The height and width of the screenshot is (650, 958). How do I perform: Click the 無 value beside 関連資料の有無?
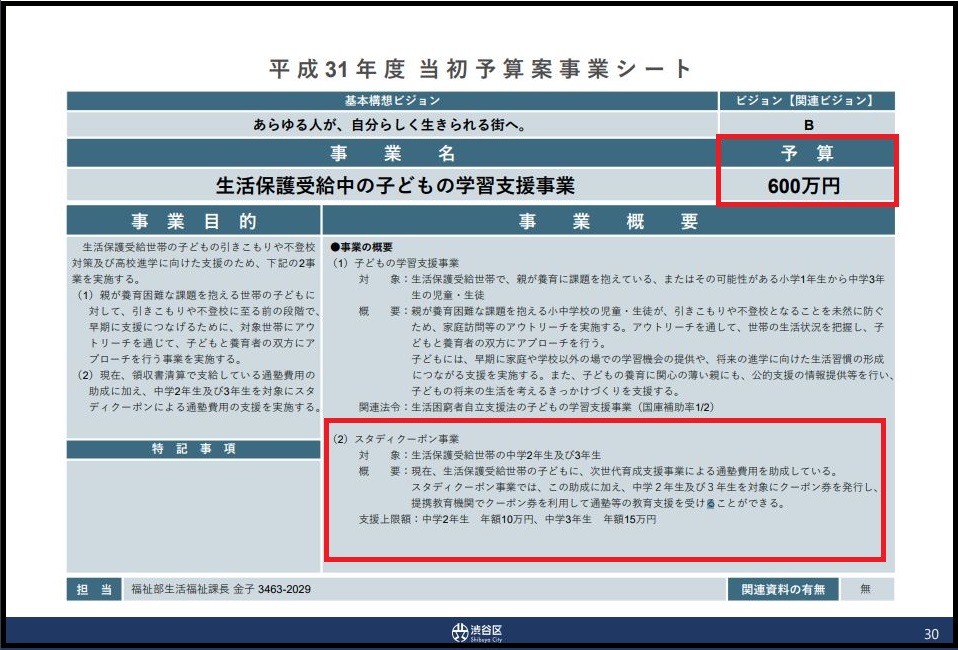point(865,590)
